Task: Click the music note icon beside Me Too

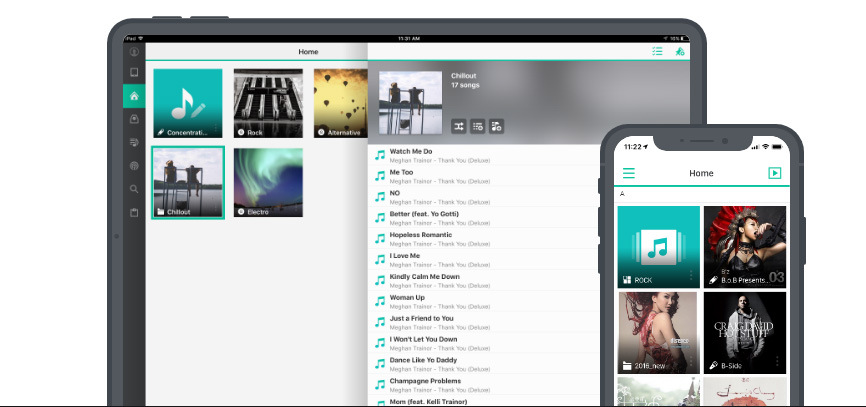Action: coord(380,176)
